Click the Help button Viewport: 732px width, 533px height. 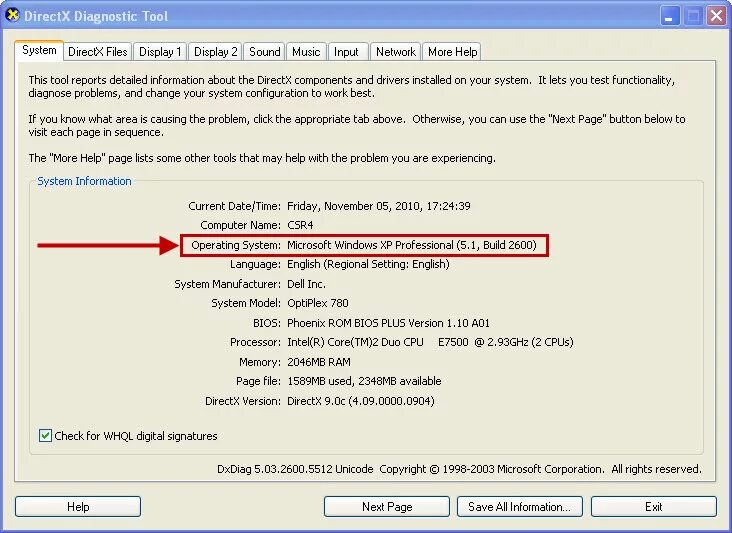[x=78, y=507]
